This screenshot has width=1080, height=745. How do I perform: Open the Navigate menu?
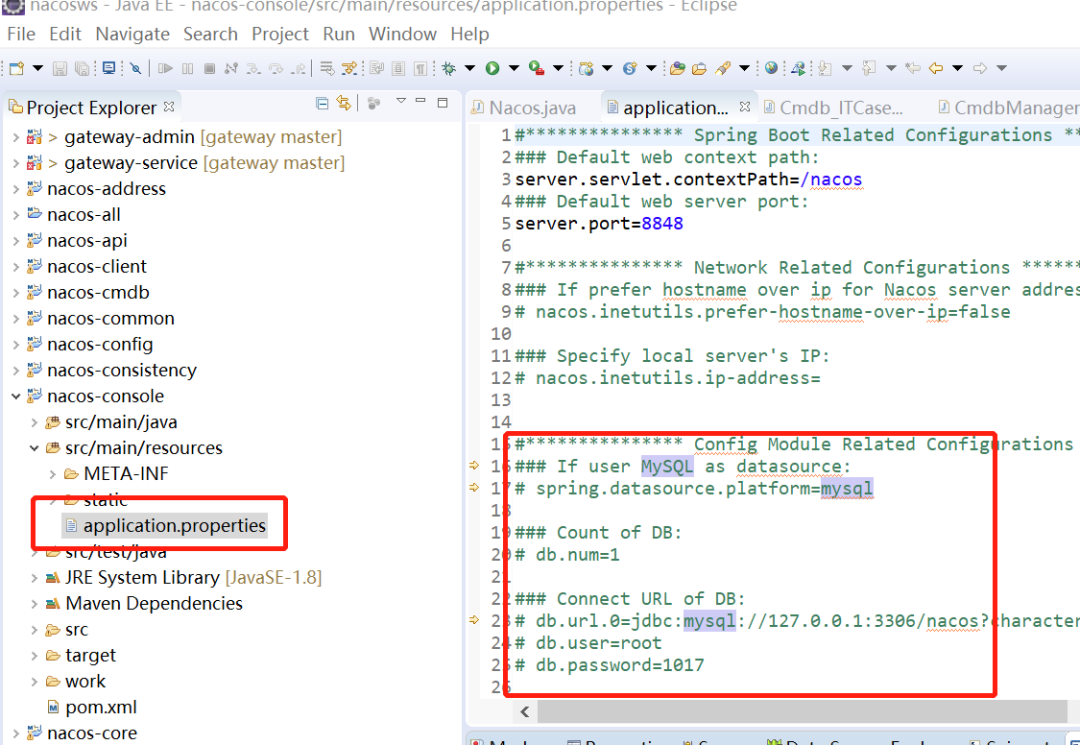point(132,34)
